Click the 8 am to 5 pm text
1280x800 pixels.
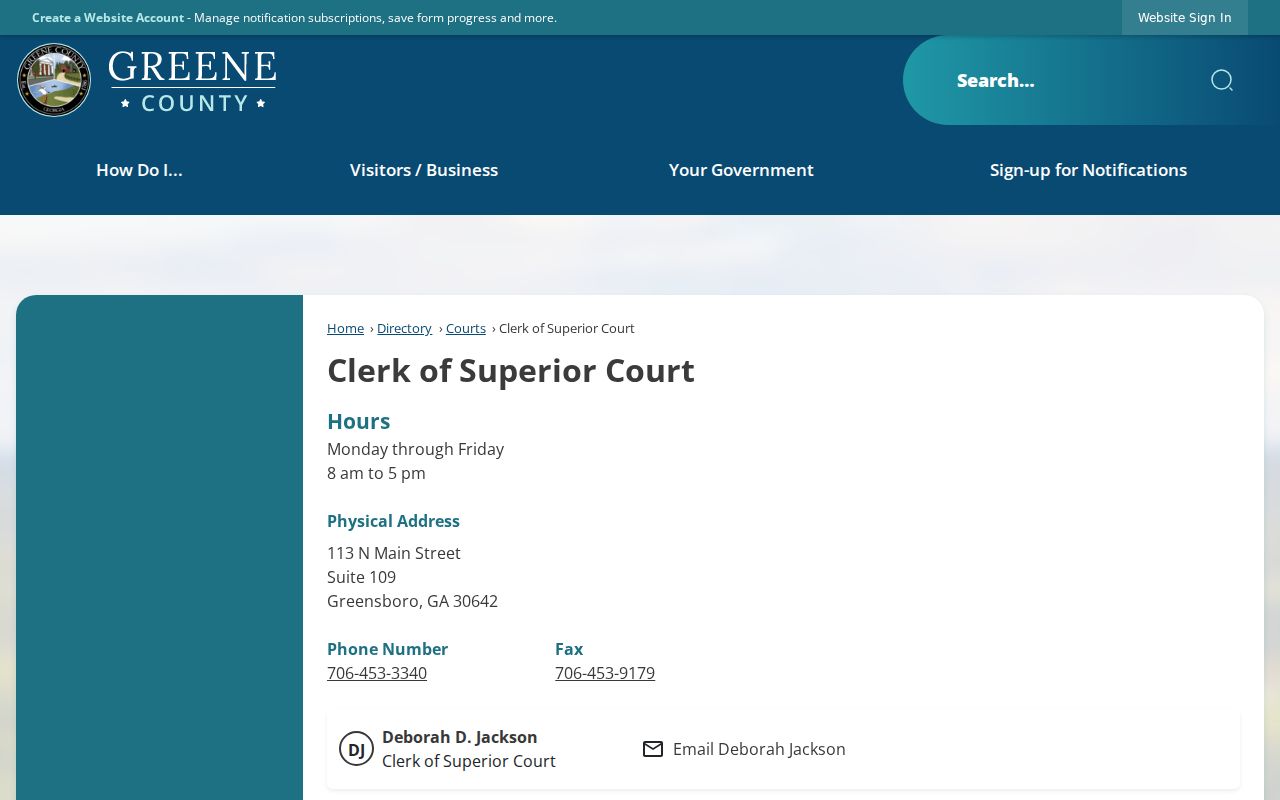point(376,473)
